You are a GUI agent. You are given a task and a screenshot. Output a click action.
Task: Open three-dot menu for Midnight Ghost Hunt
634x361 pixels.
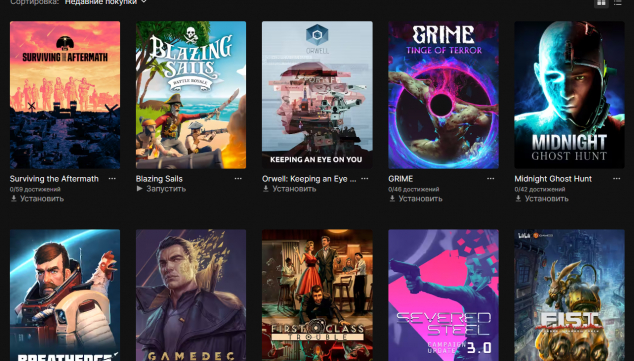click(x=617, y=179)
